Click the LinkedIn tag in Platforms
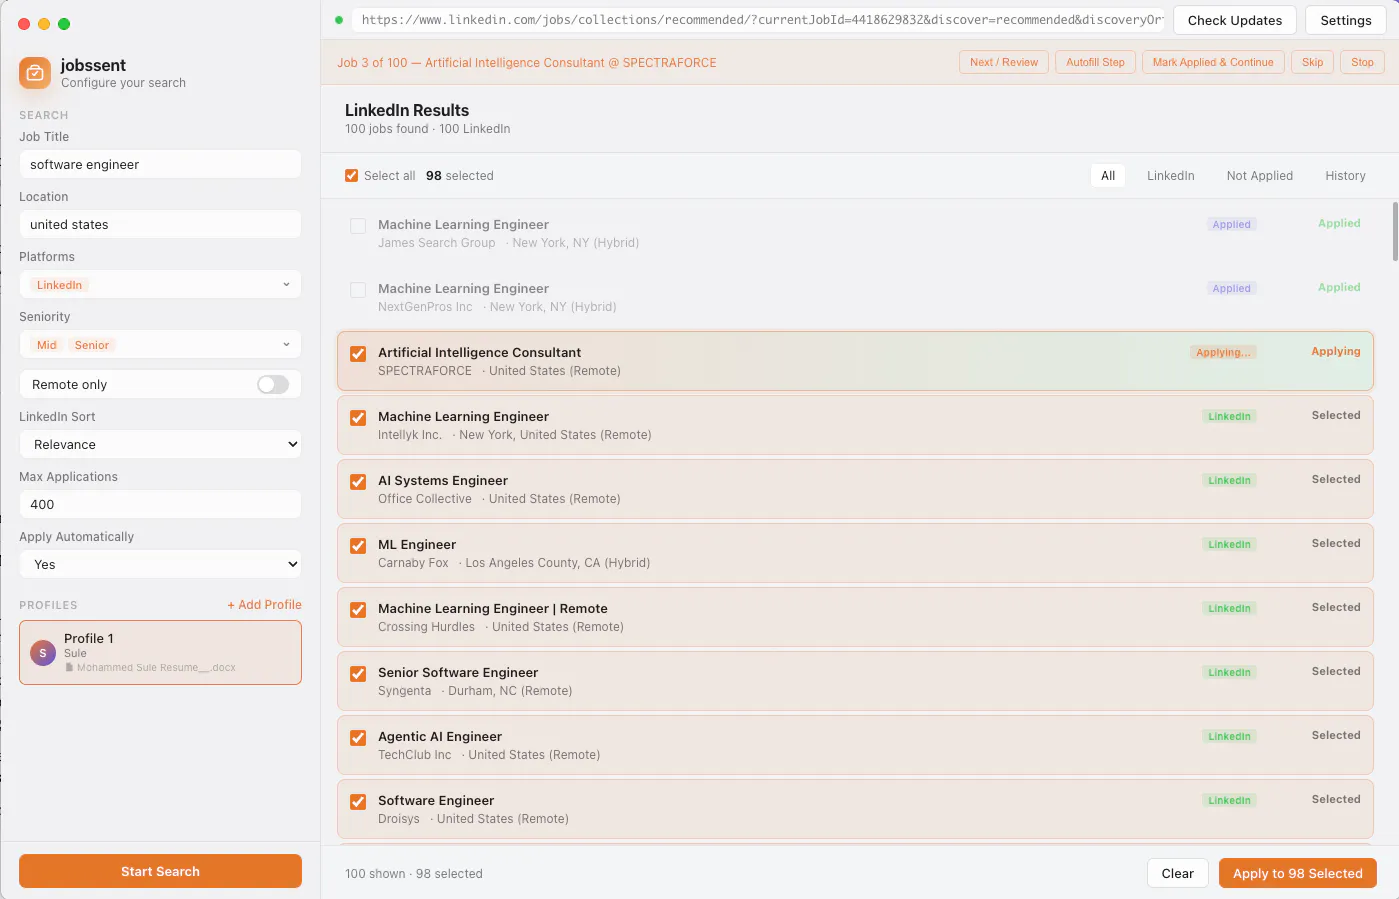1399x899 pixels. click(x=59, y=285)
